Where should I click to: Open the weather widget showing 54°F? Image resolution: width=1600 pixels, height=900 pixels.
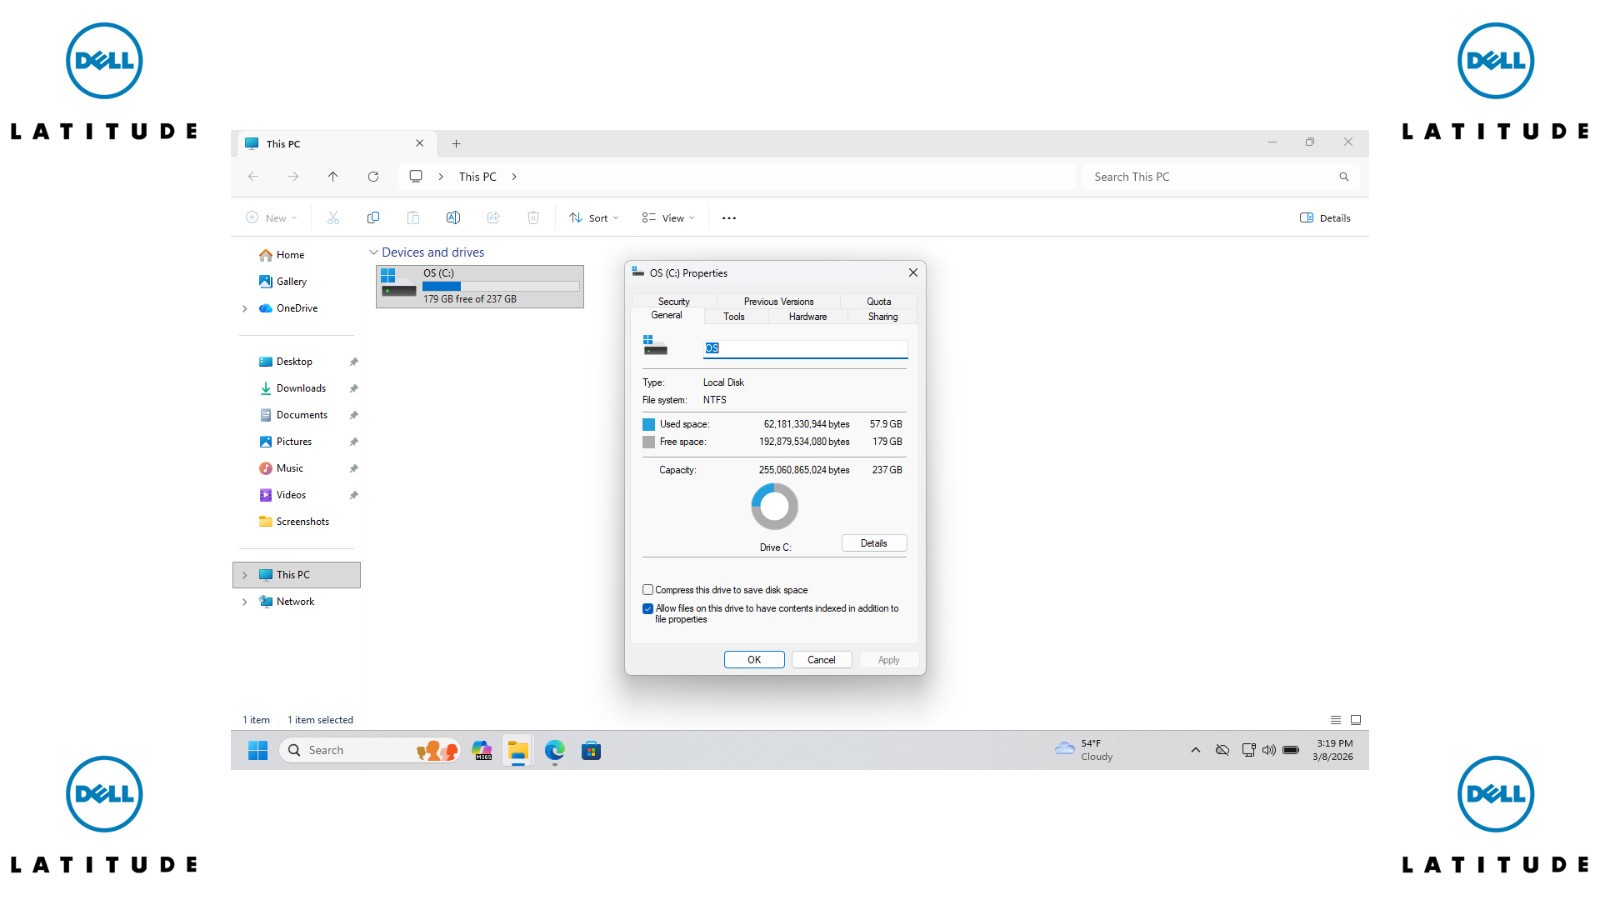1084,750
